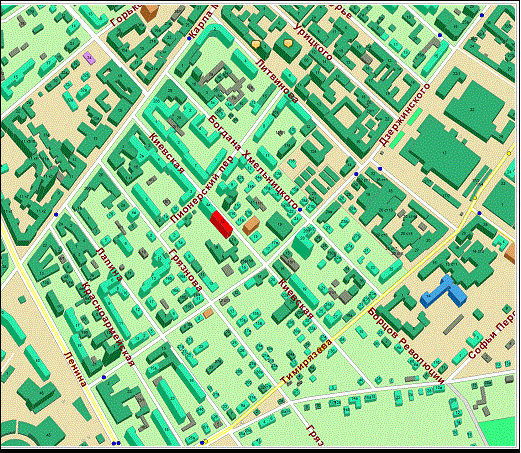Click the Киевская label near Тимирязева
Viewport: 521px width, 453px height.
(x=296, y=299)
